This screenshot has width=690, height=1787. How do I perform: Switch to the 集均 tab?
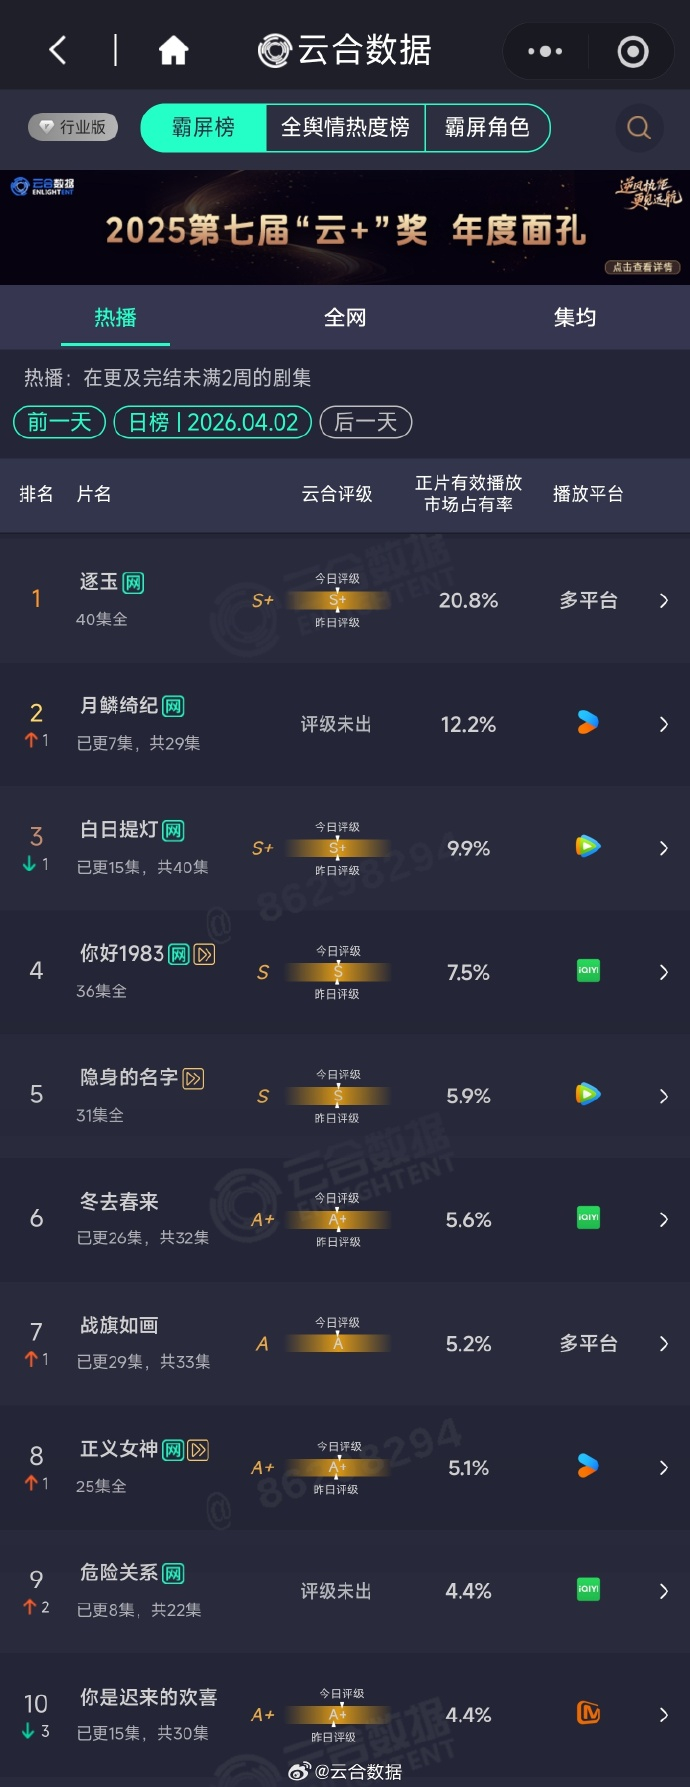point(574,317)
